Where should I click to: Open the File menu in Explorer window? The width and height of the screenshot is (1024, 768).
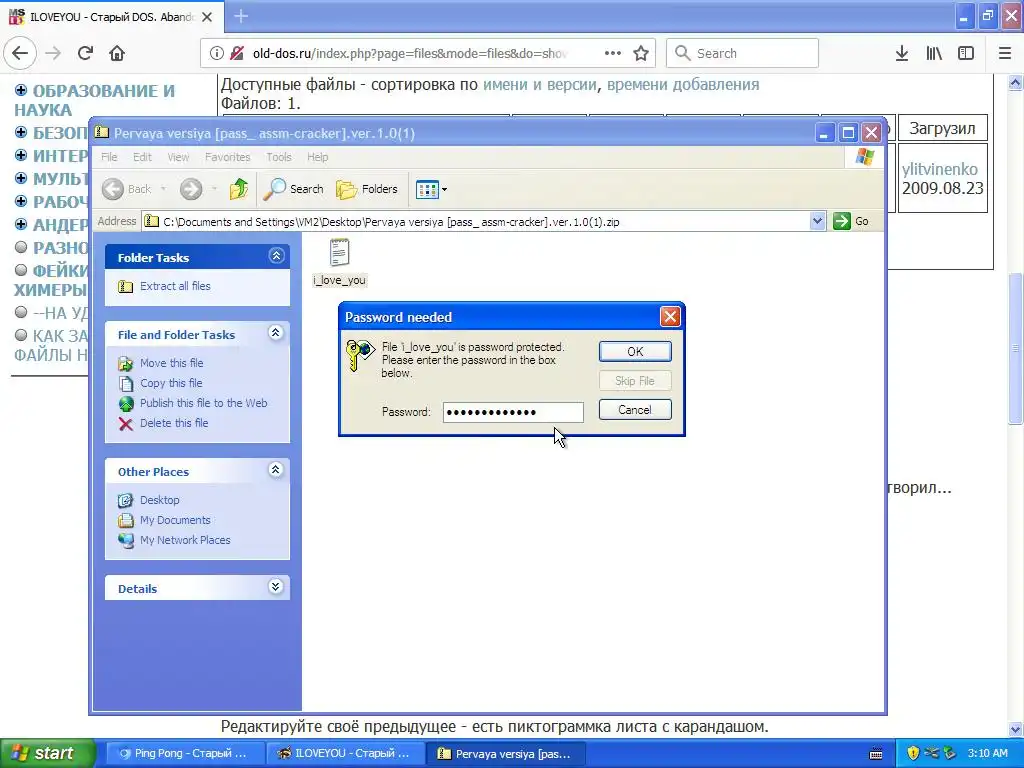click(109, 157)
